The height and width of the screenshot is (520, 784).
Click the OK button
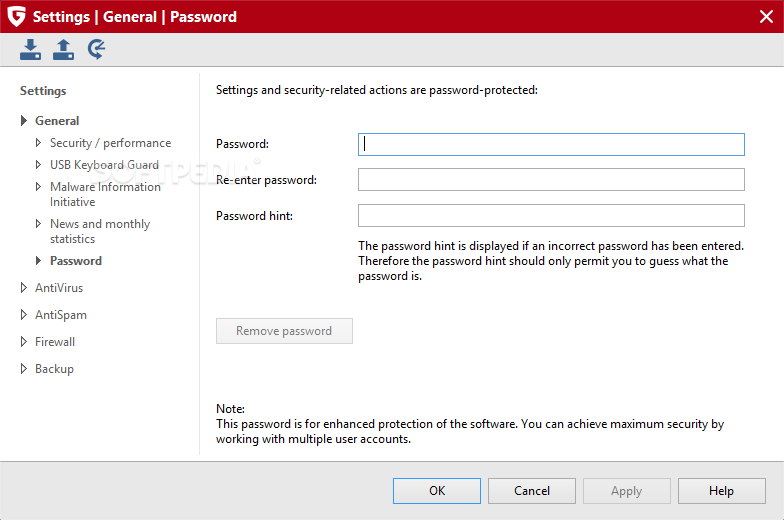click(x=436, y=491)
